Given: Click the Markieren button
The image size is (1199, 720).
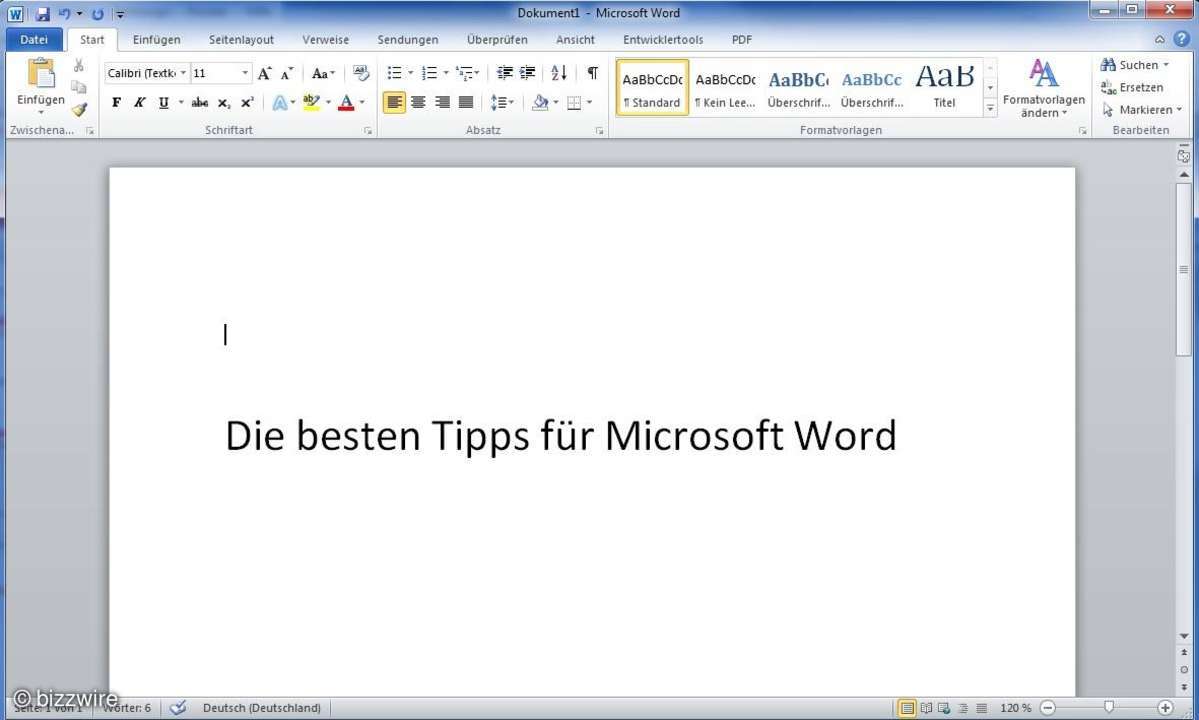Looking at the screenshot, I should pos(1142,109).
